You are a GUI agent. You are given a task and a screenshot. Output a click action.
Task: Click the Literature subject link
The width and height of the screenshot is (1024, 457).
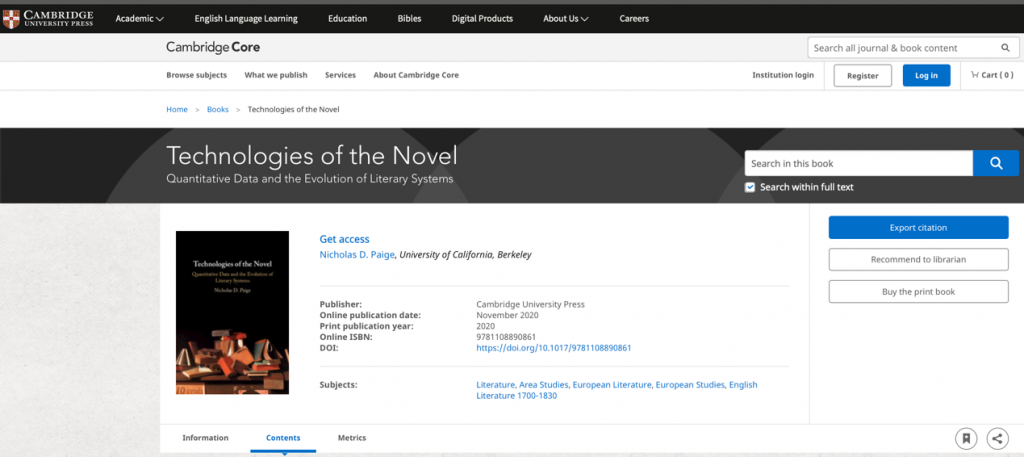(x=496, y=385)
